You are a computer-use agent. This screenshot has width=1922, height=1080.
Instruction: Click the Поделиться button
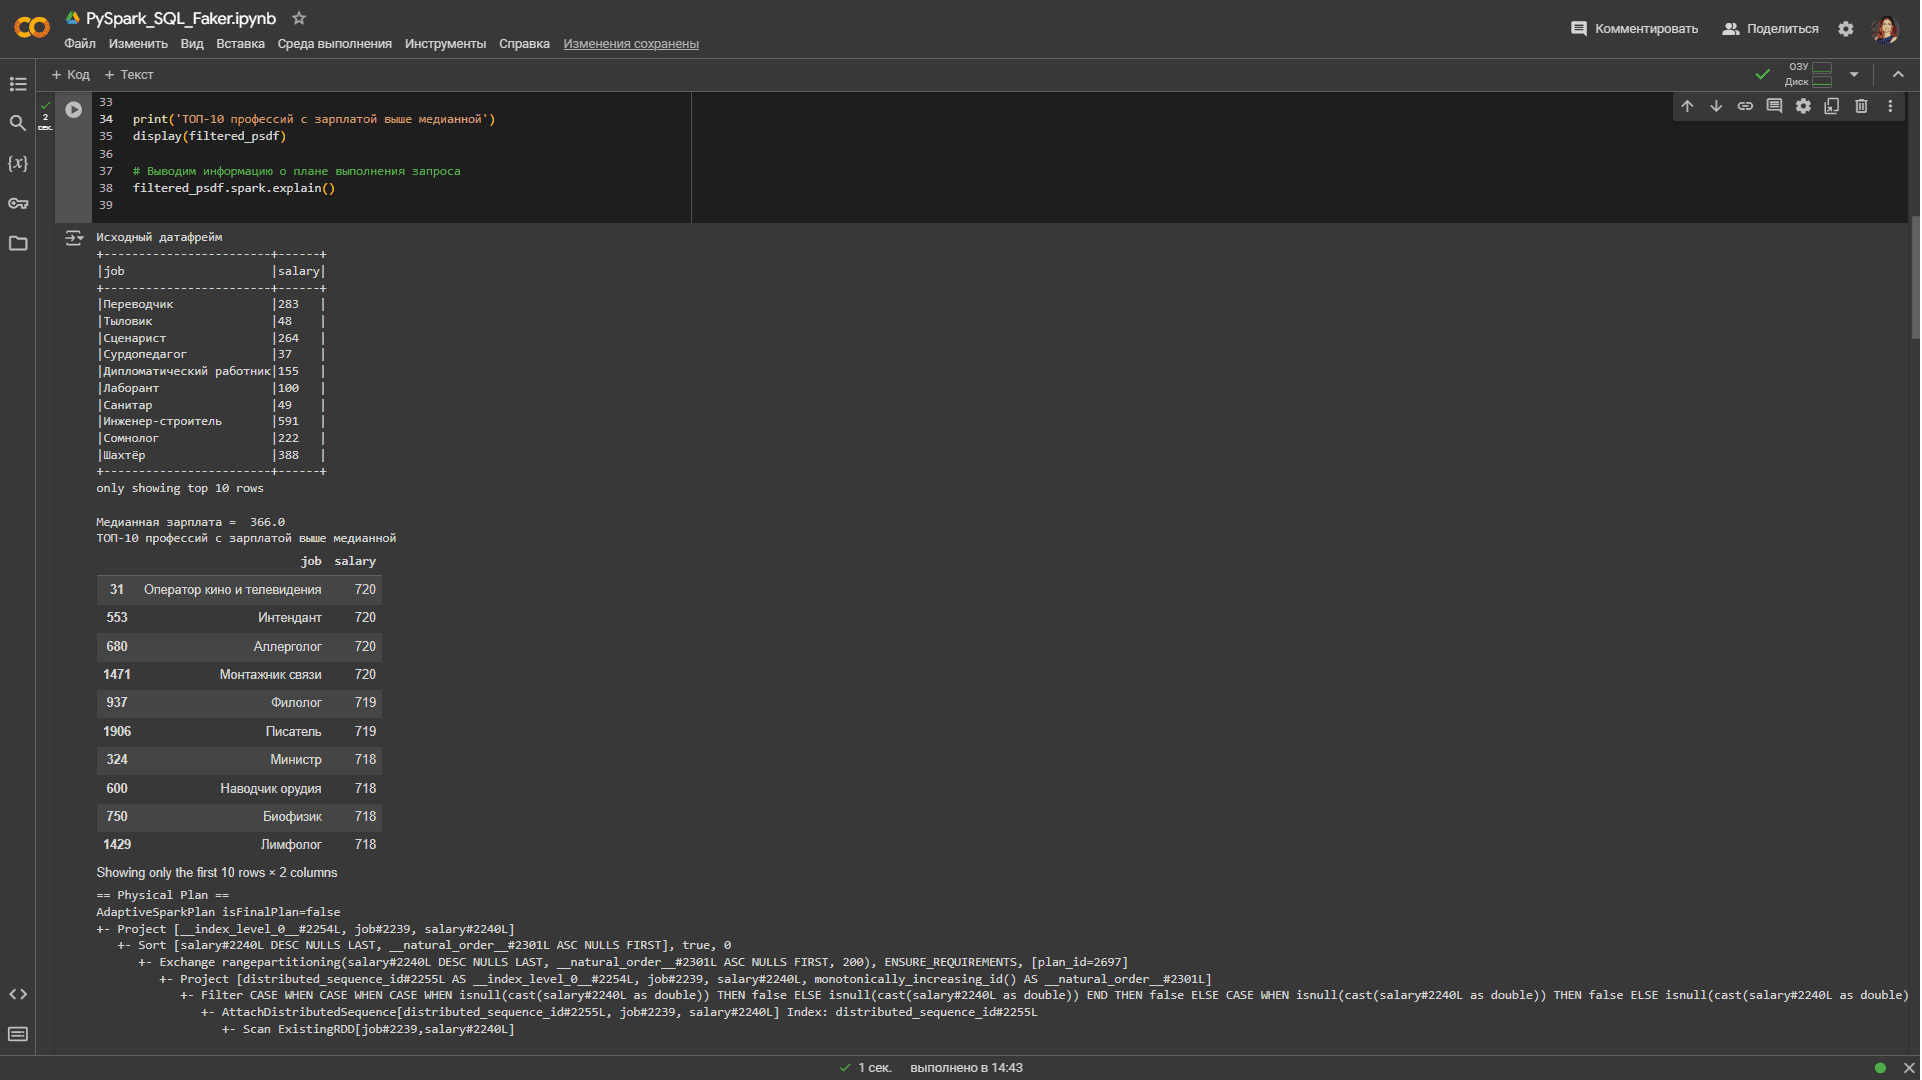click(x=1770, y=29)
